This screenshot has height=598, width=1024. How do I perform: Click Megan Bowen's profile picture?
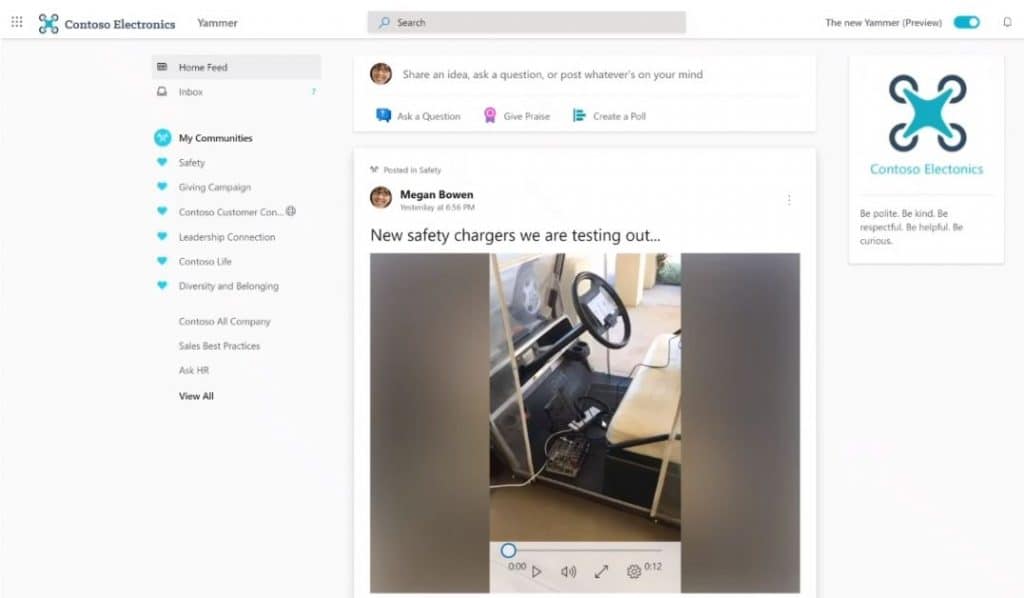click(380, 198)
